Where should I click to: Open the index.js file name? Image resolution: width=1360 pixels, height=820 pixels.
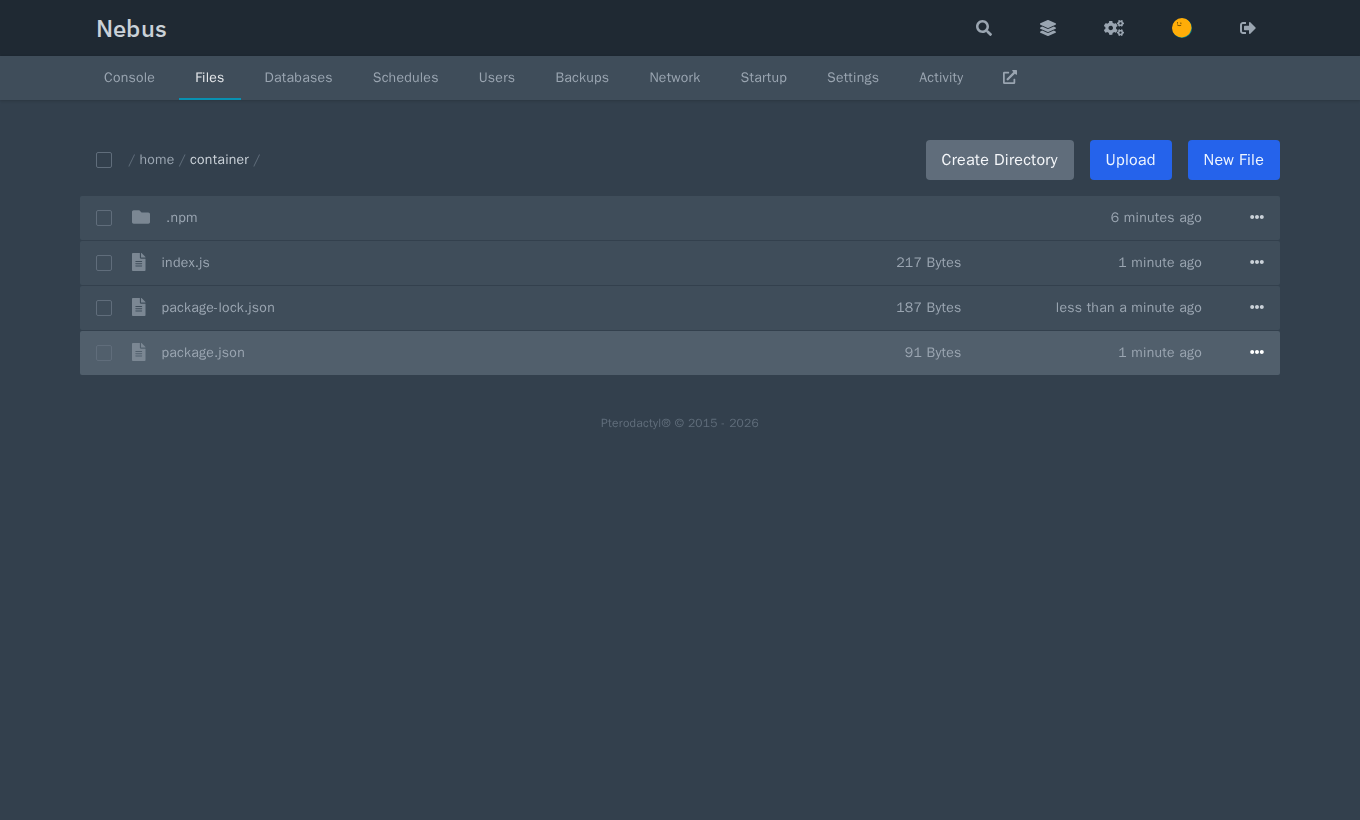[x=186, y=263]
